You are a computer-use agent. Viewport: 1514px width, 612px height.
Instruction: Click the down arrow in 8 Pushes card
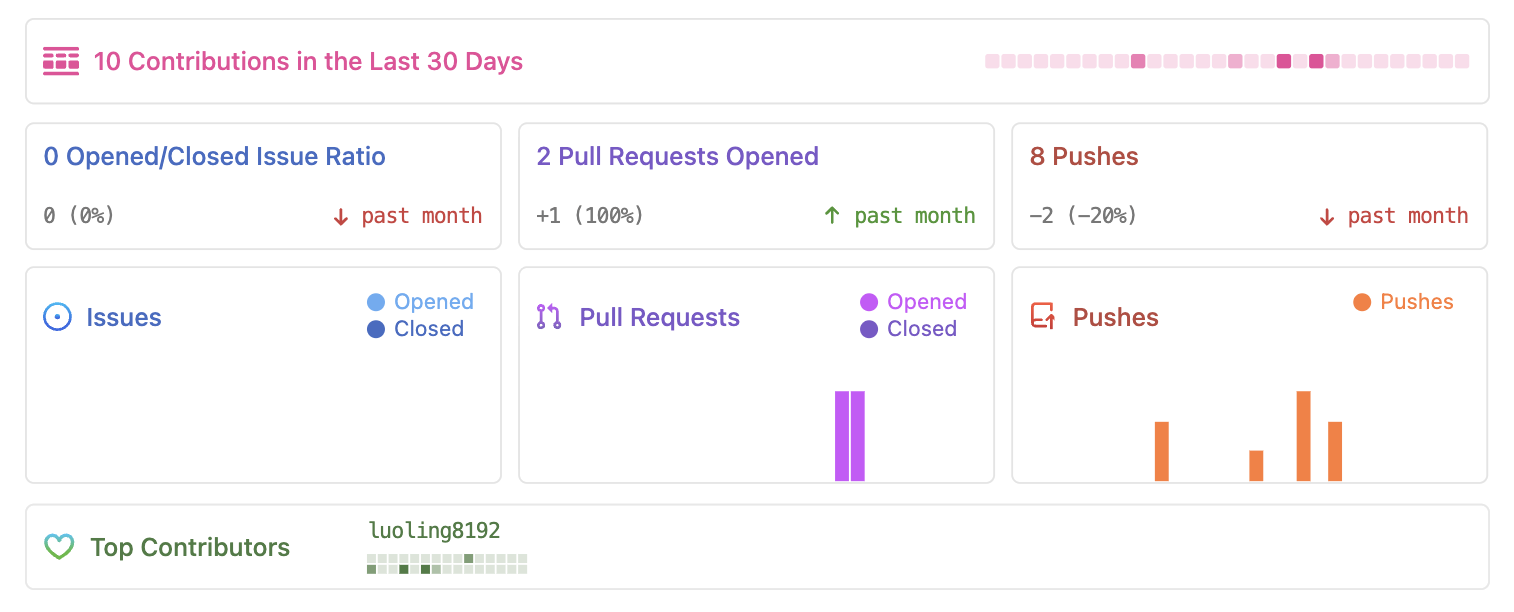tap(1327, 216)
